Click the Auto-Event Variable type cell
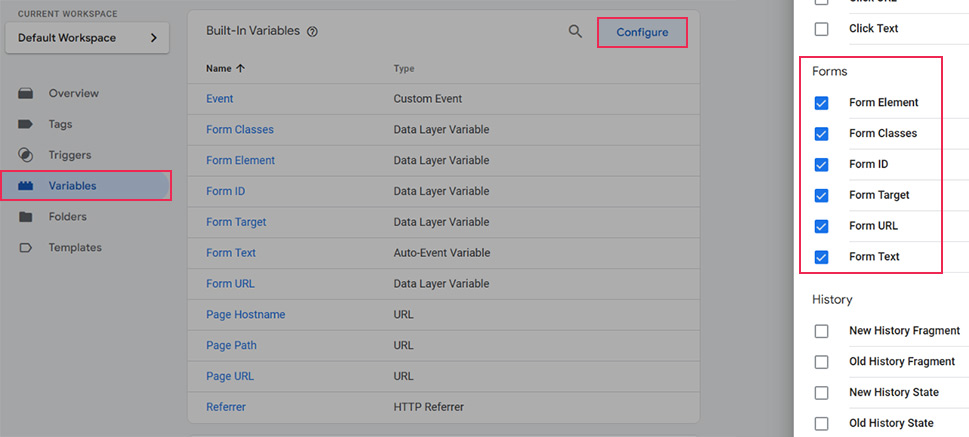969x437 pixels. pyautogui.click(x=442, y=253)
